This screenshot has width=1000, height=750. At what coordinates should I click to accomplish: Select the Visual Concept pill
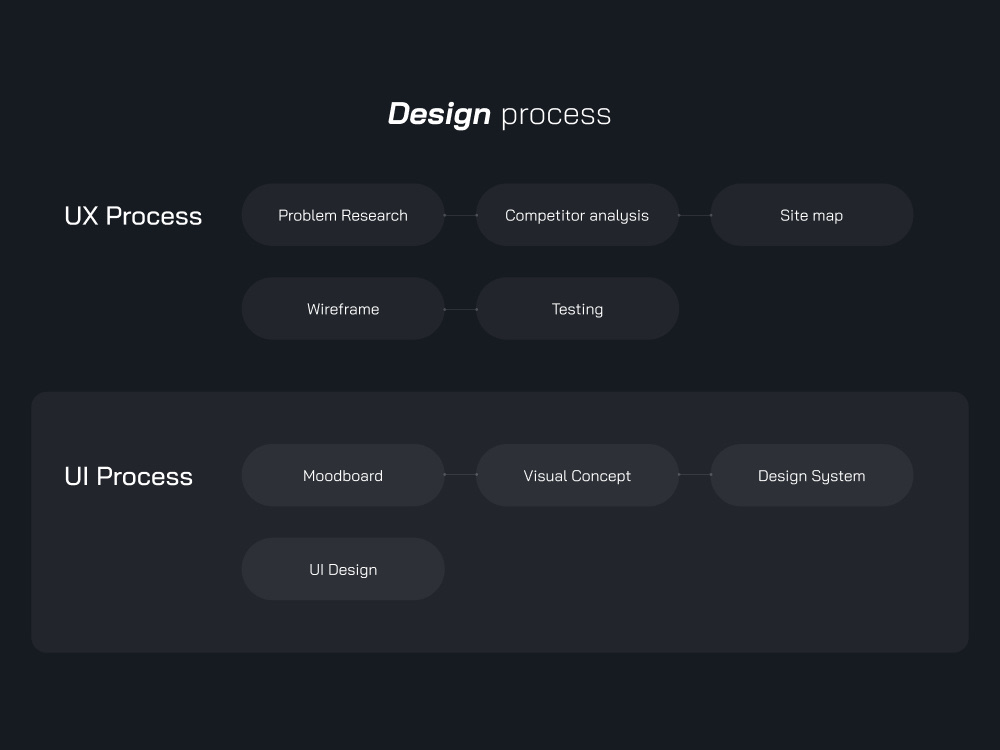(x=577, y=475)
